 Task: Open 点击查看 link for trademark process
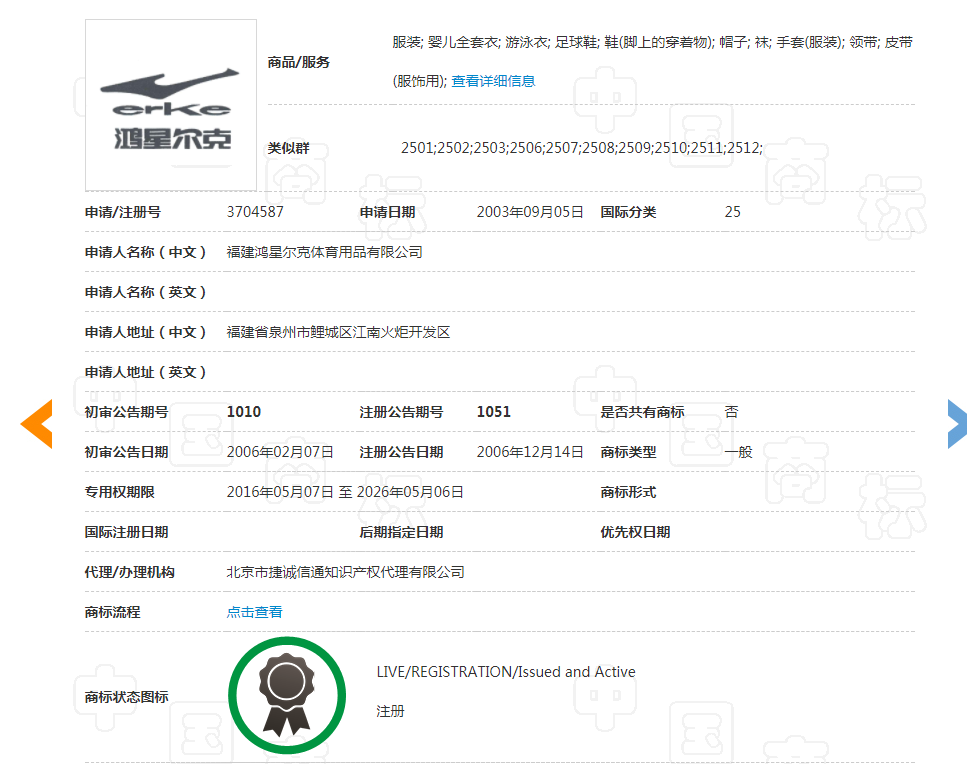click(254, 612)
